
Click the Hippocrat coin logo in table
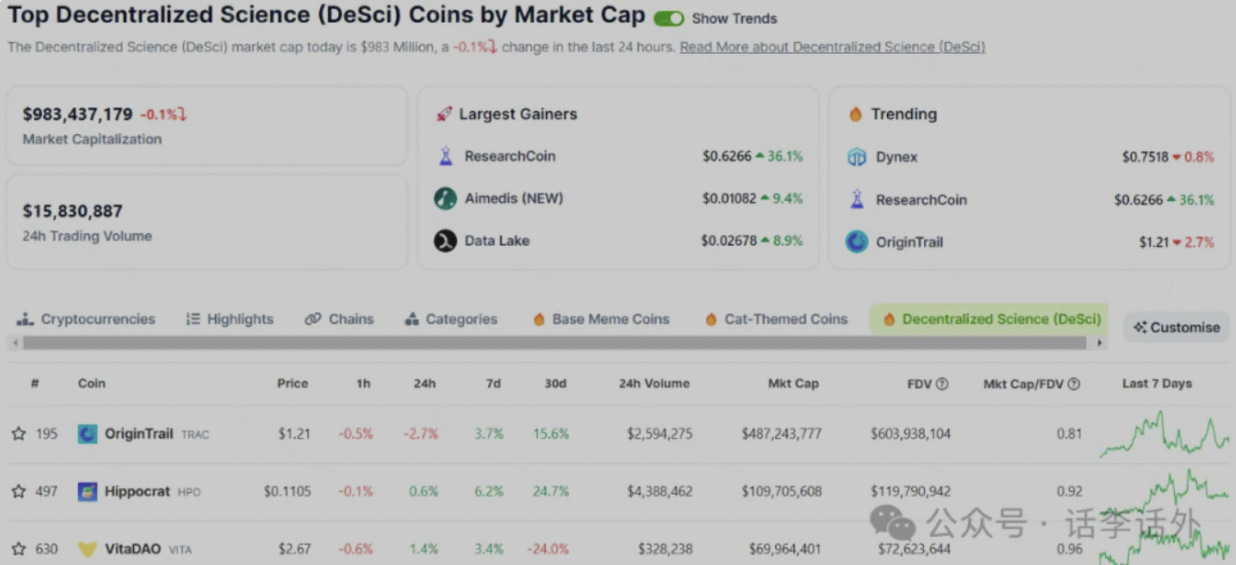tap(88, 492)
